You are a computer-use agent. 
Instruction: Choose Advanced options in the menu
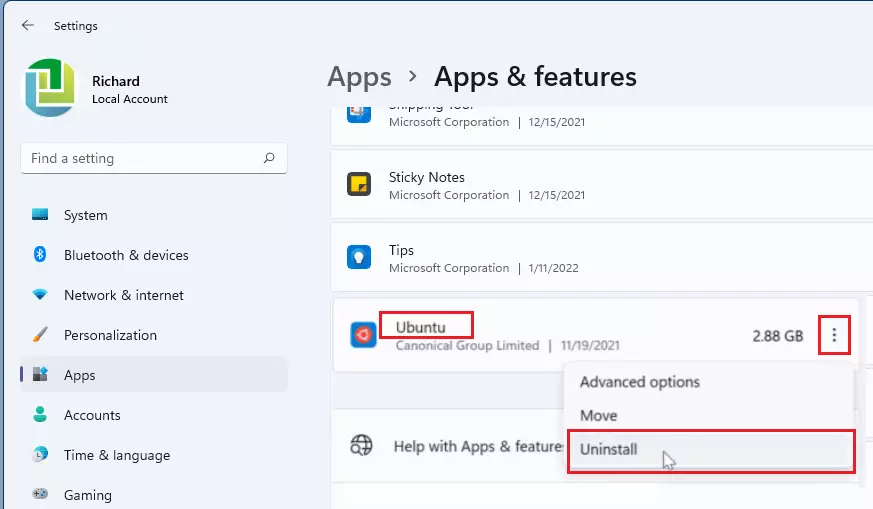click(640, 382)
